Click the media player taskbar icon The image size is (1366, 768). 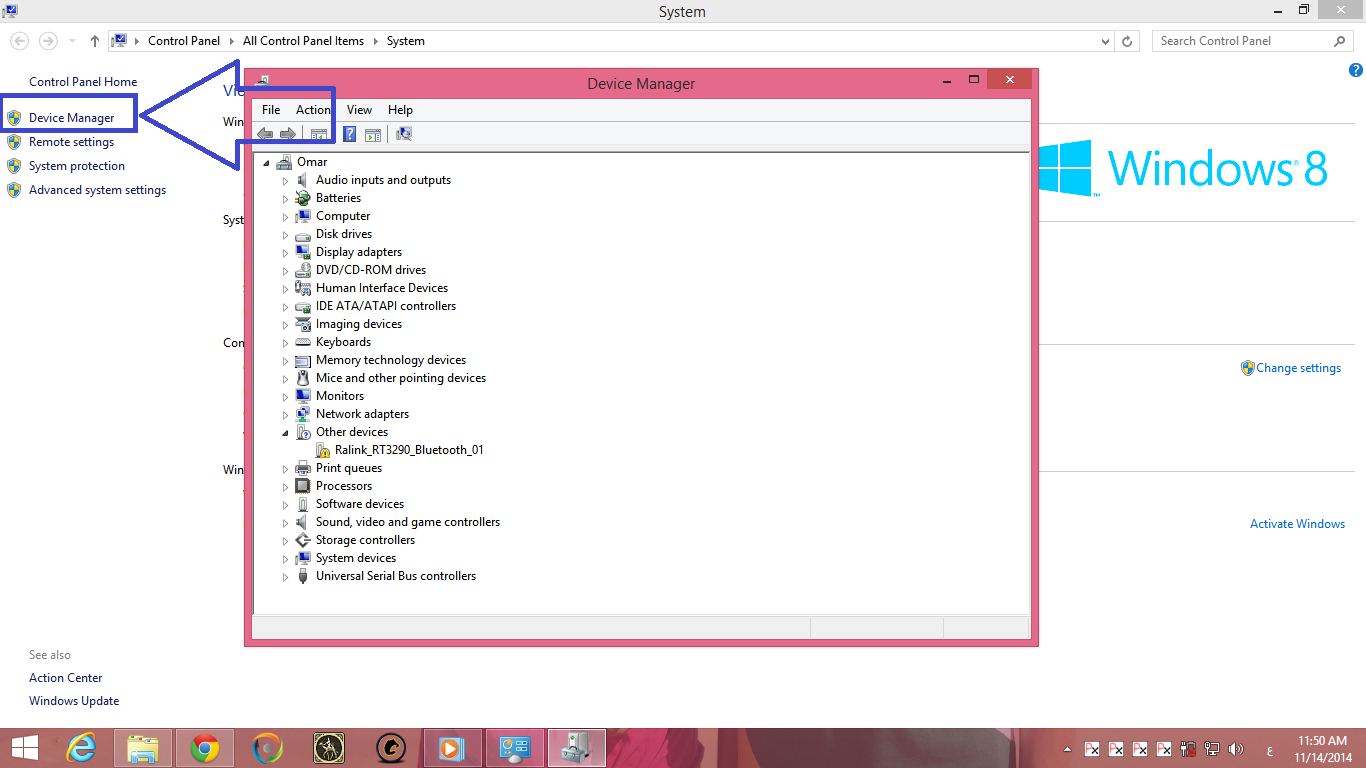(x=453, y=747)
